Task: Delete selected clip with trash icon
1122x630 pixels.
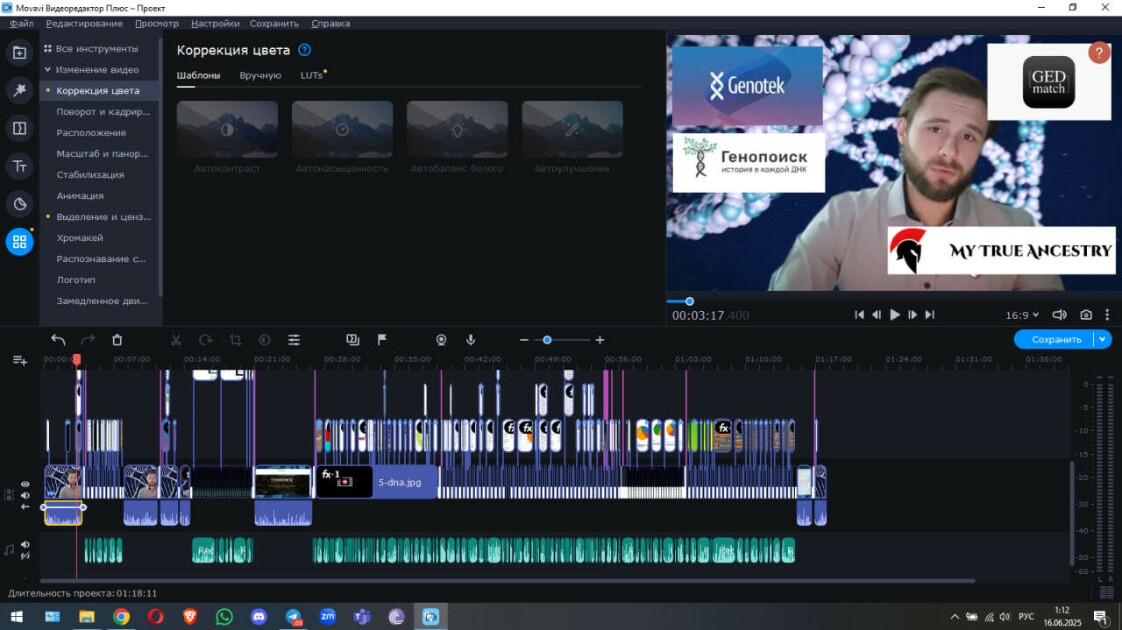Action: (x=117, y=340)
